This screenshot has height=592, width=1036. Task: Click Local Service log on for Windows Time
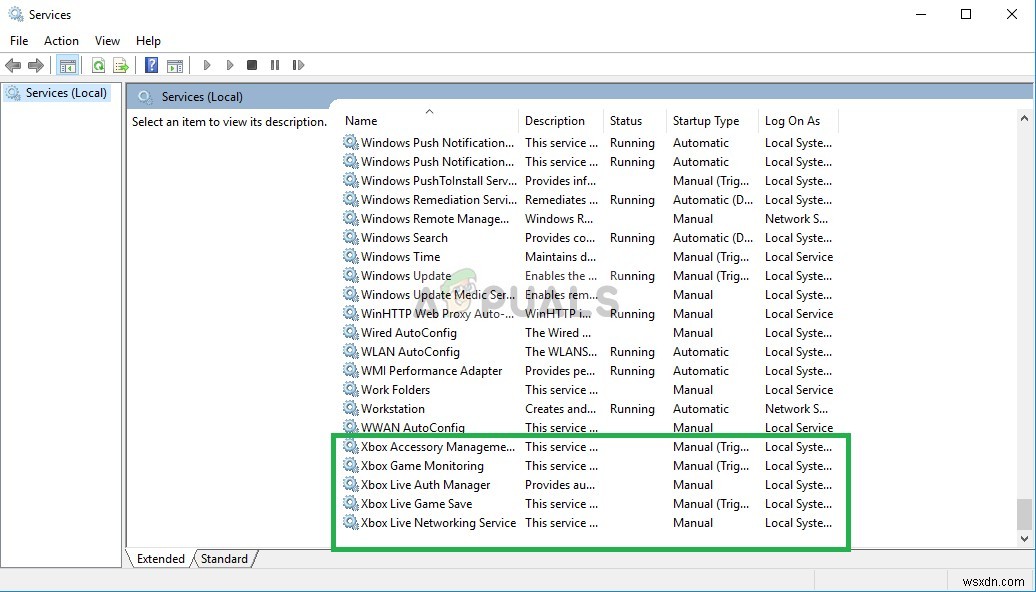click(x=799, y=257)
